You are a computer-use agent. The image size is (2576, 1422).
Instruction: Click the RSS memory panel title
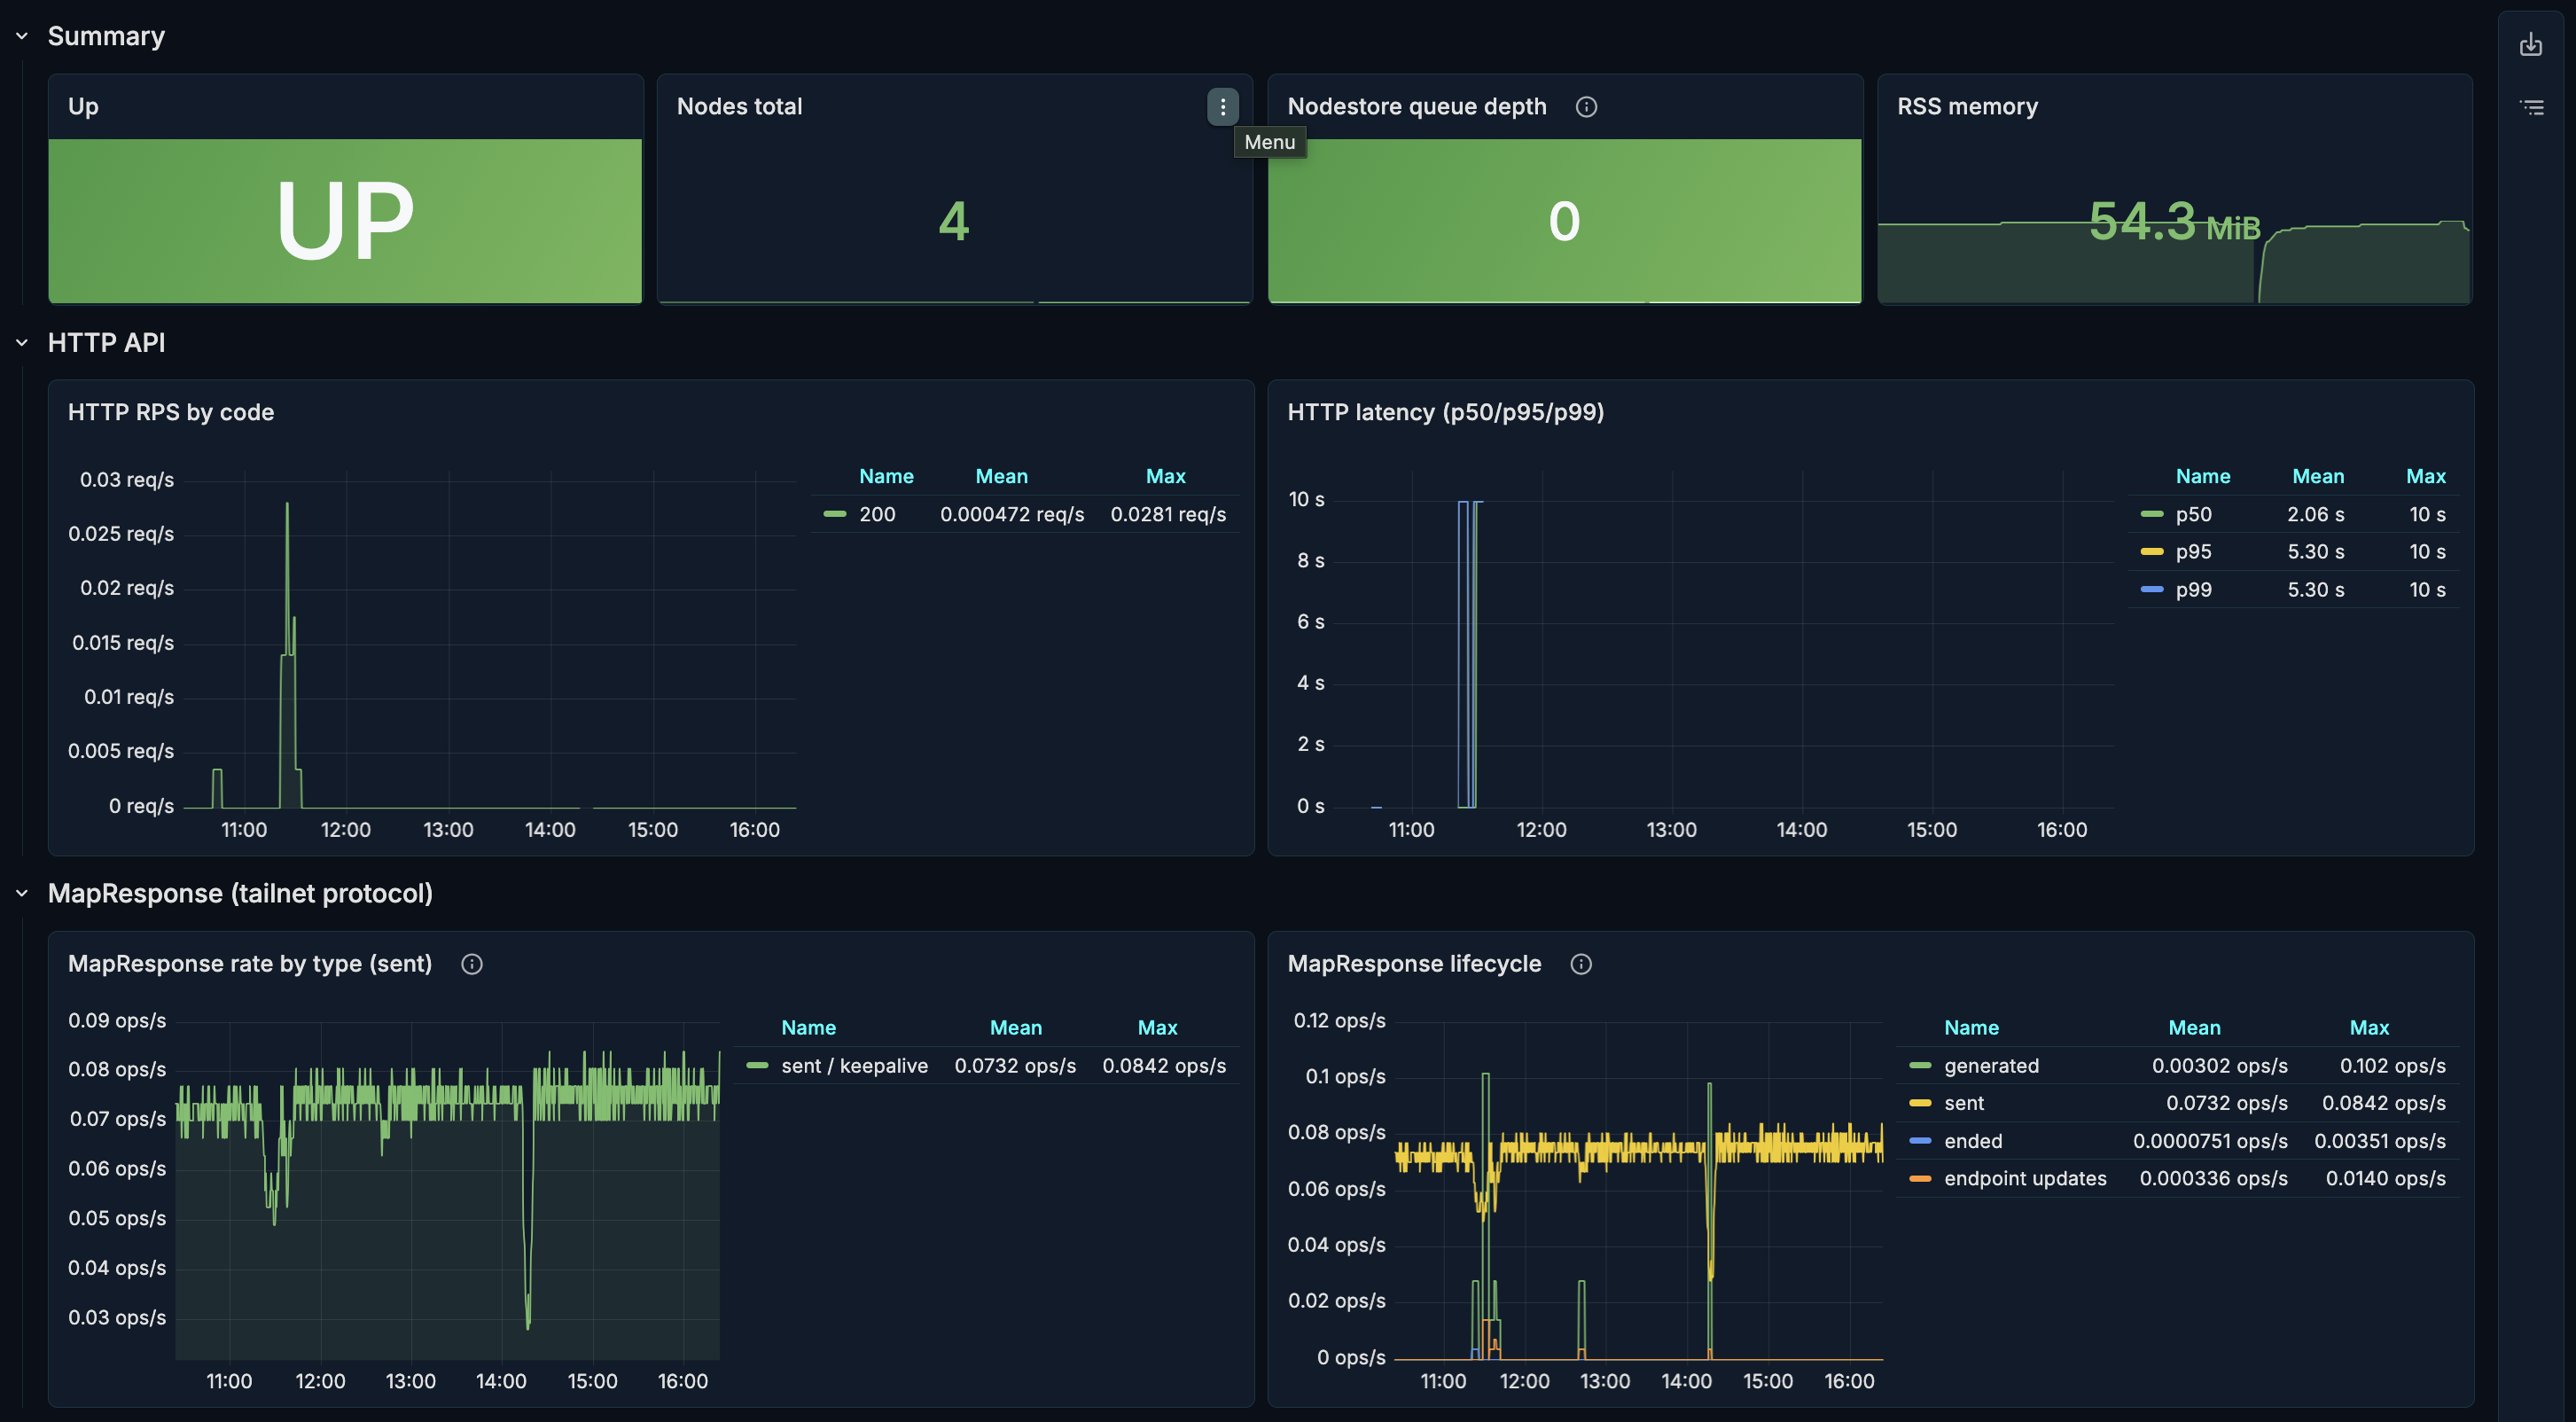(1967, 107)
